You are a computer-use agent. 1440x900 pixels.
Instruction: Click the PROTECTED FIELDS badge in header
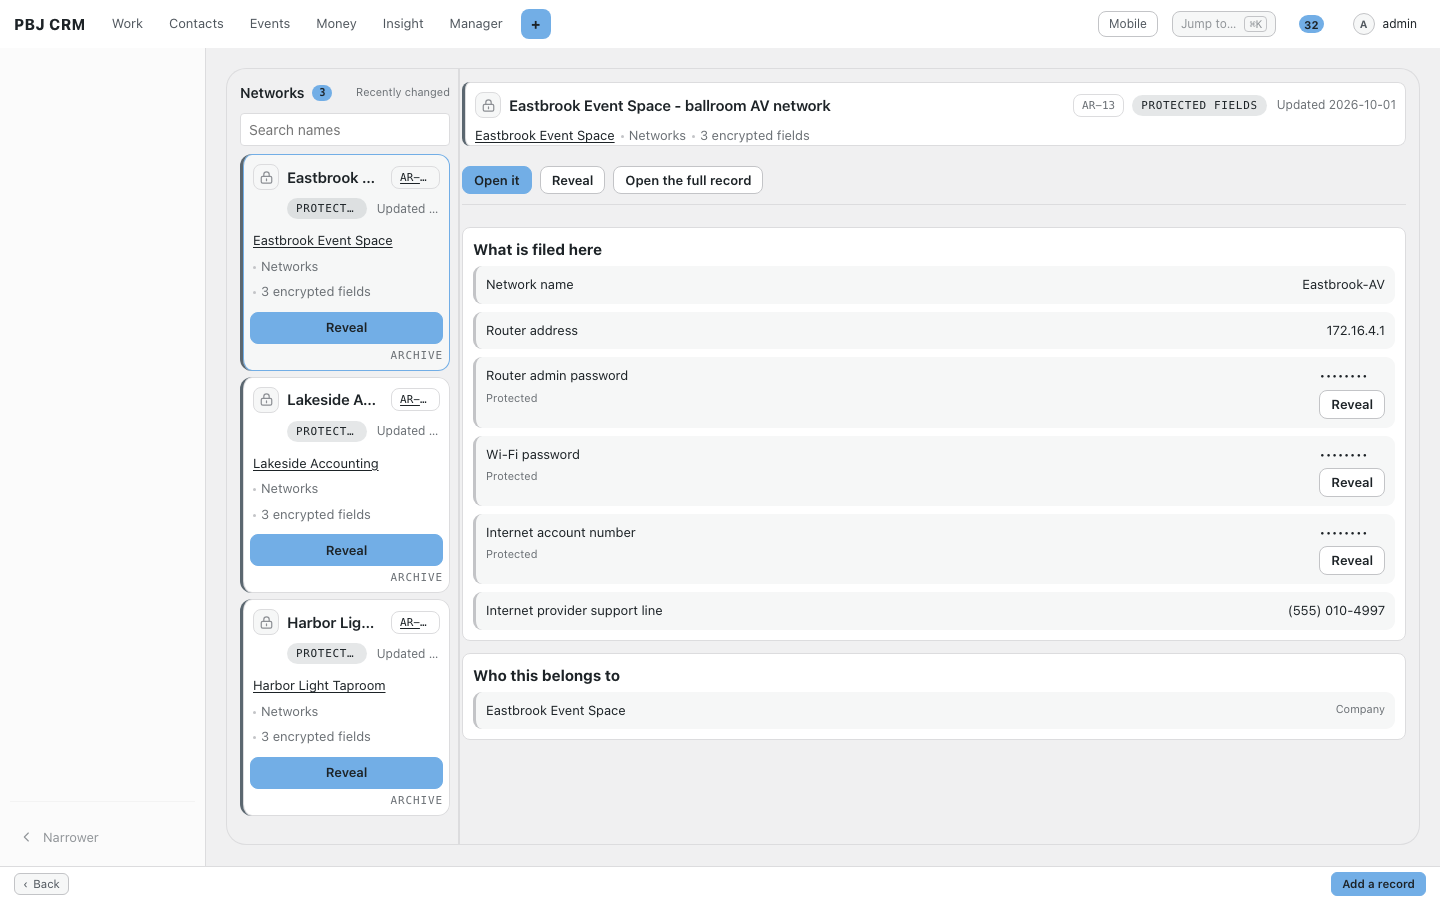pyautogui.click(x=1199, y=105)
